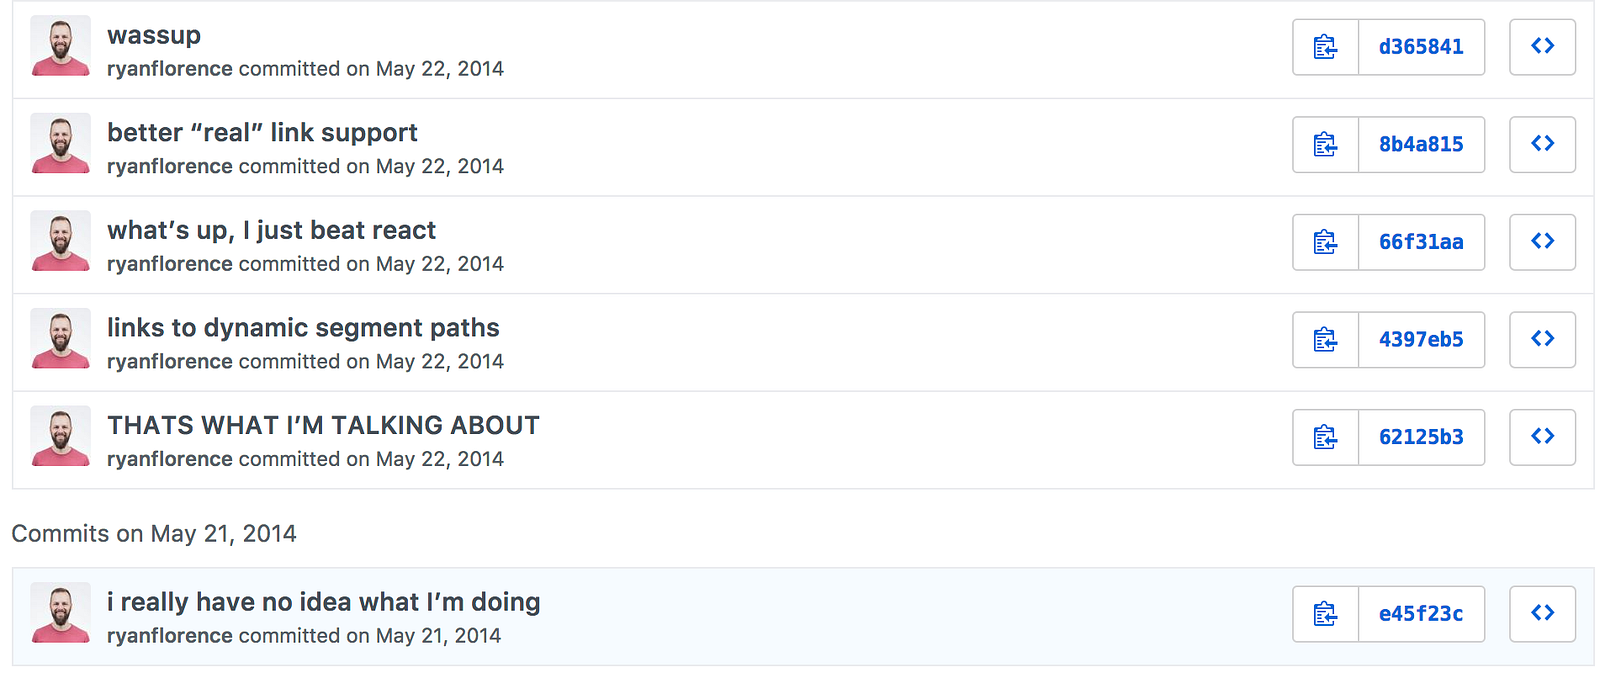Open commit hash link e45f23c
This screenshot has height=678, width=1600.
click(1421, 614)
